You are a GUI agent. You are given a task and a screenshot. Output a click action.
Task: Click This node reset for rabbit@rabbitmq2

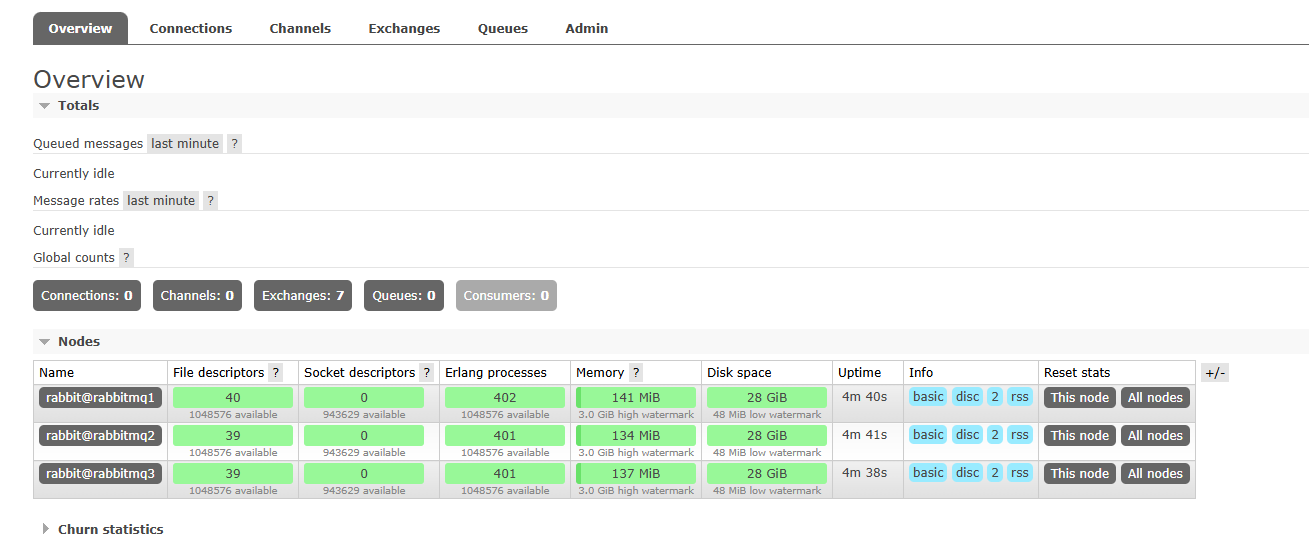tap(1079, 435)
